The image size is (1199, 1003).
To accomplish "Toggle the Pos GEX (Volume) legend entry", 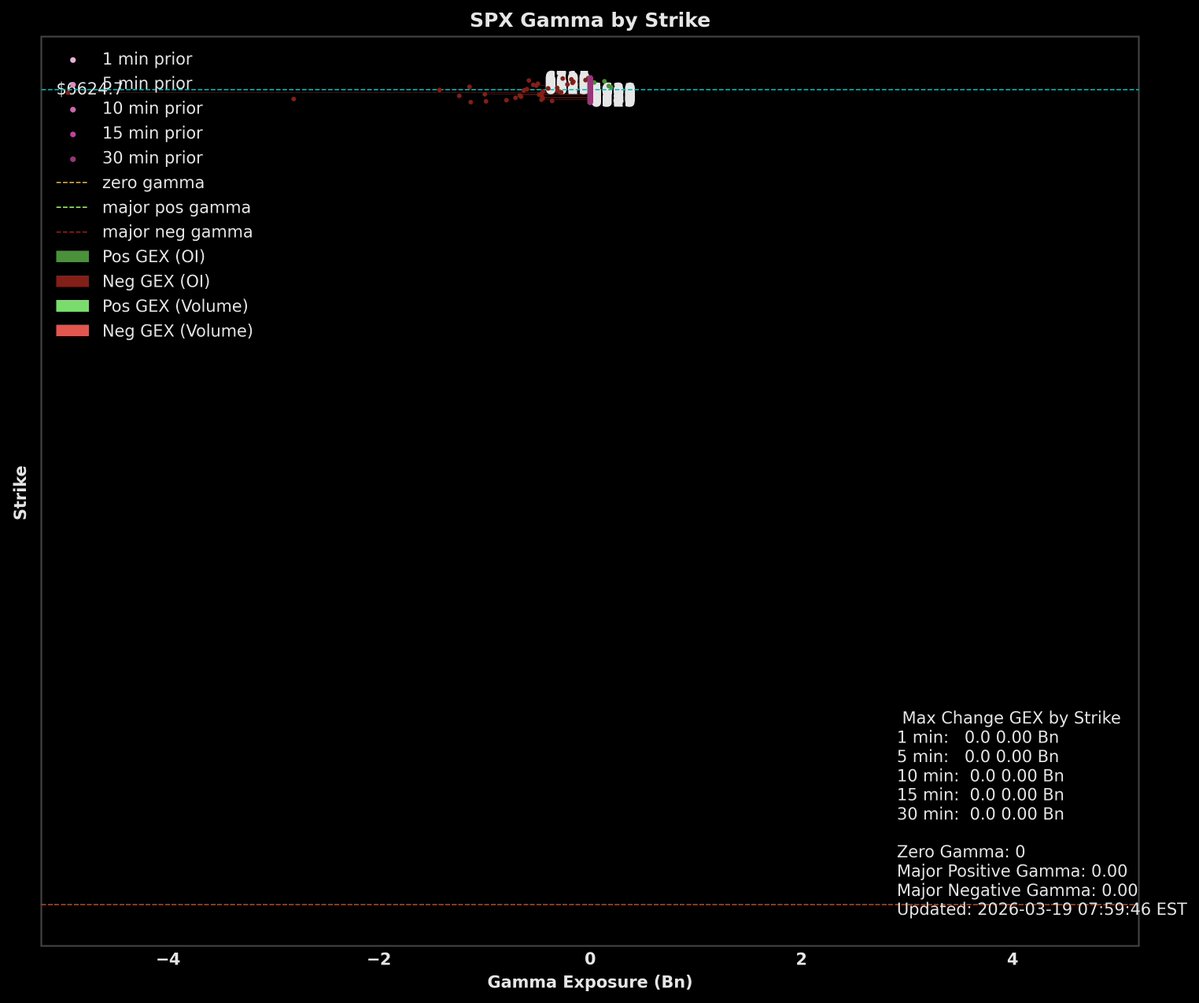I will 160,306.
